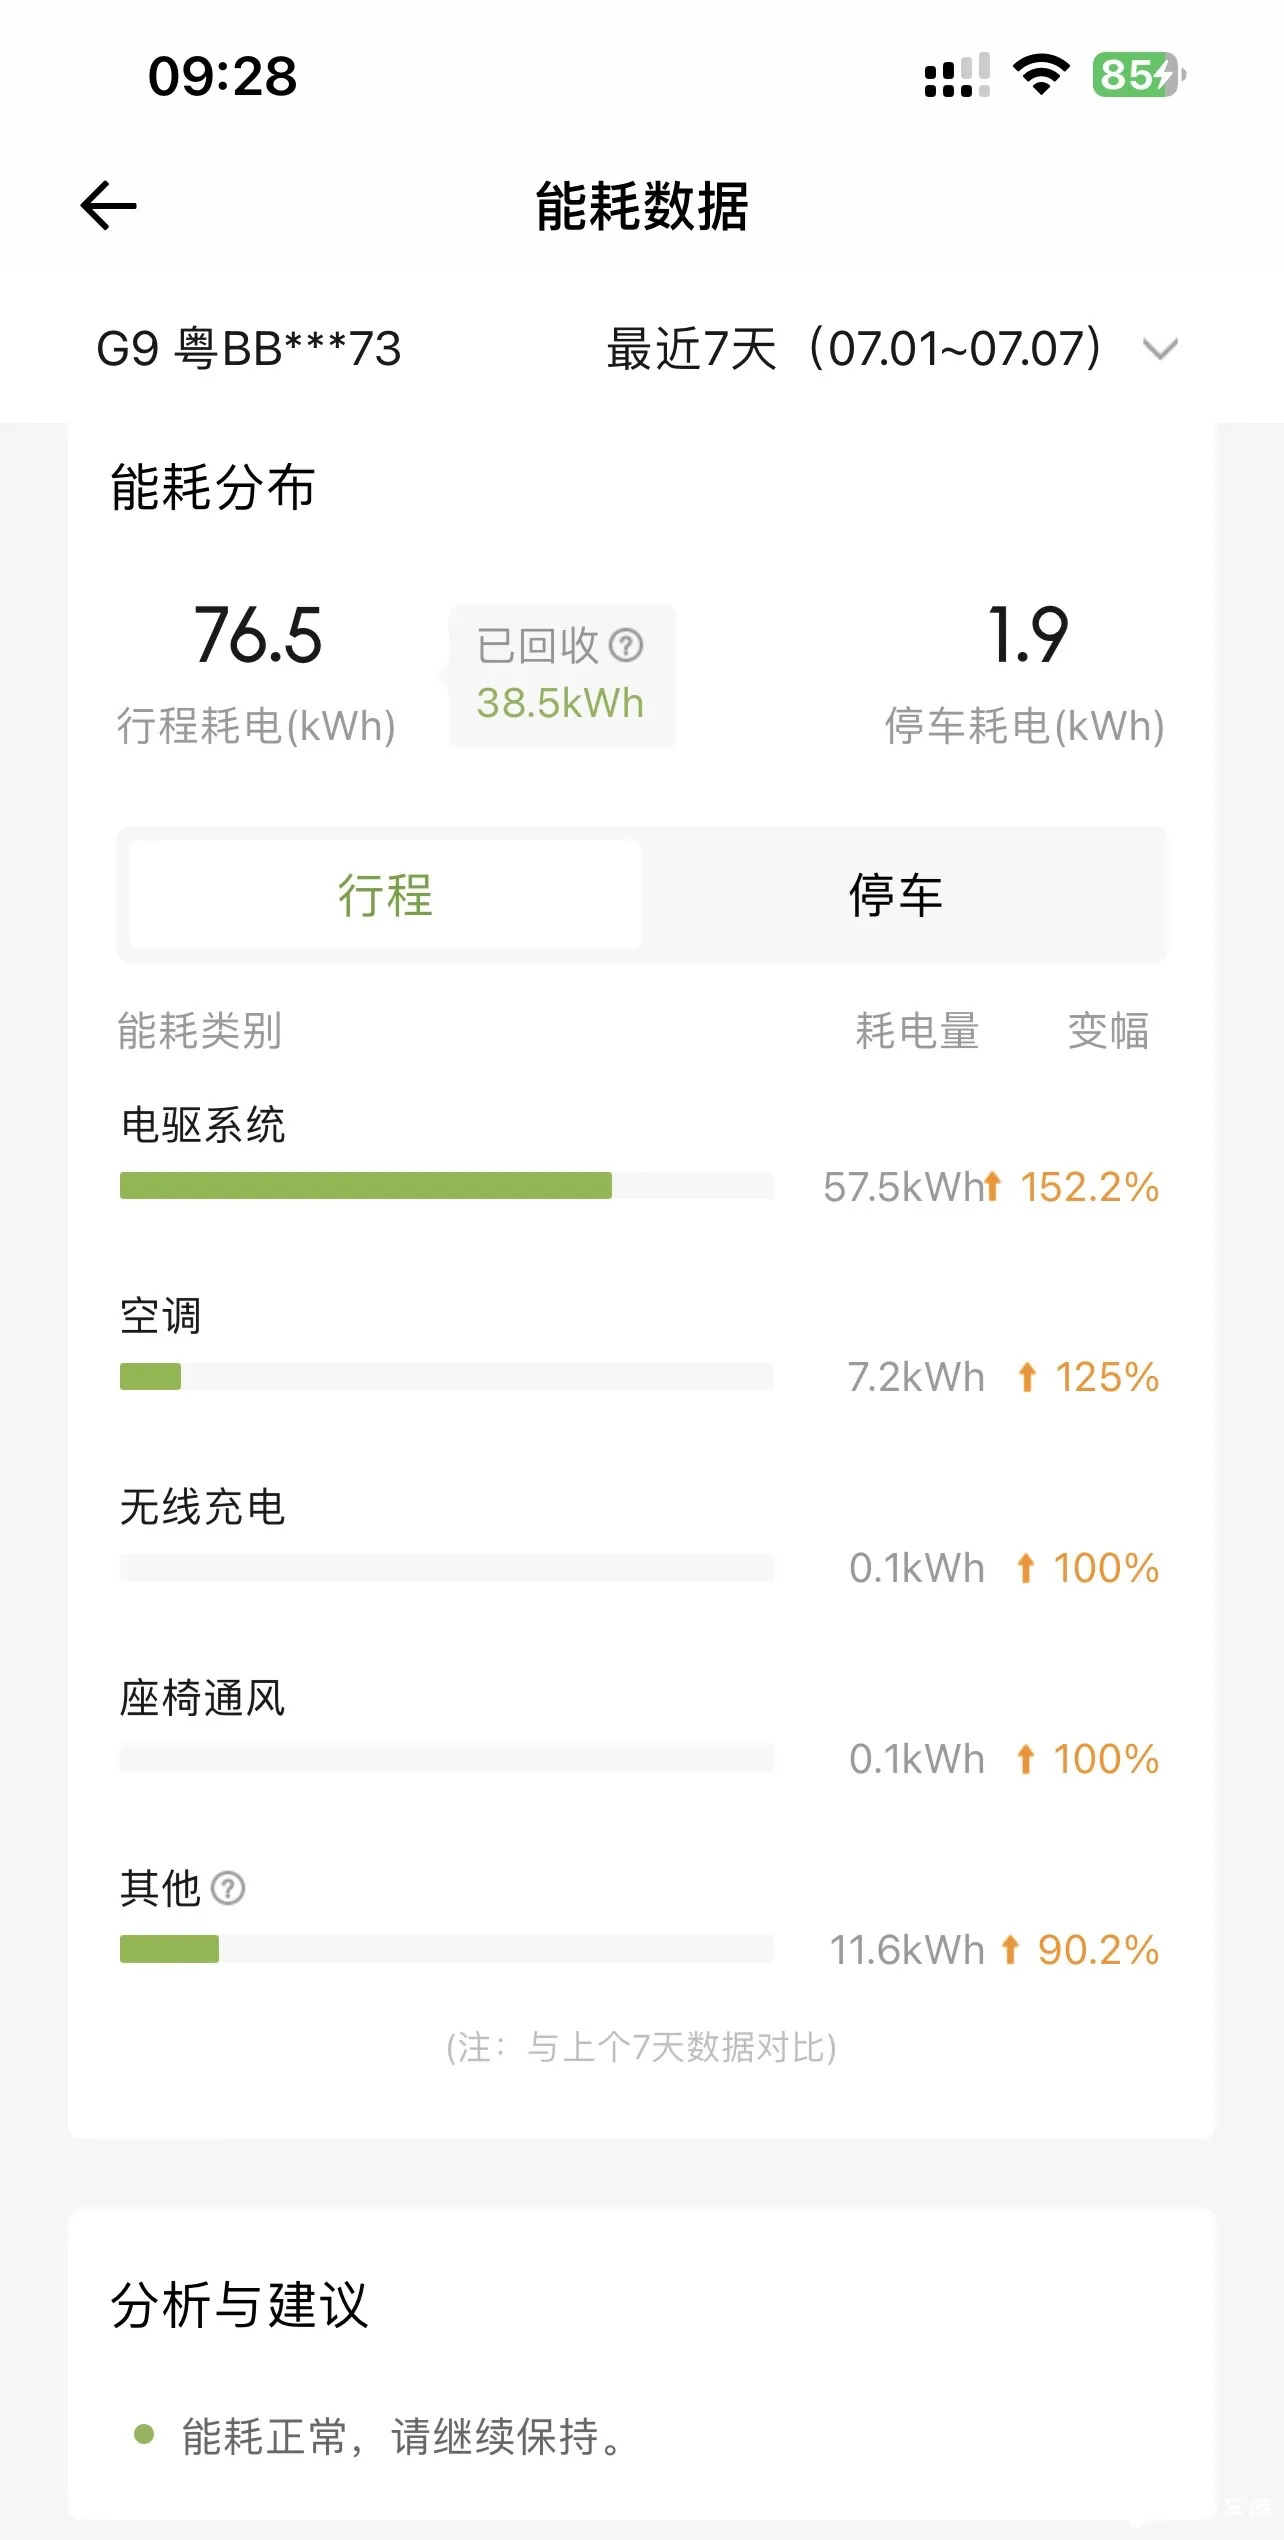Tap the help icon next to 已回收
The width and height of the screenshot is (1284, 2540).
coord(626,645)
